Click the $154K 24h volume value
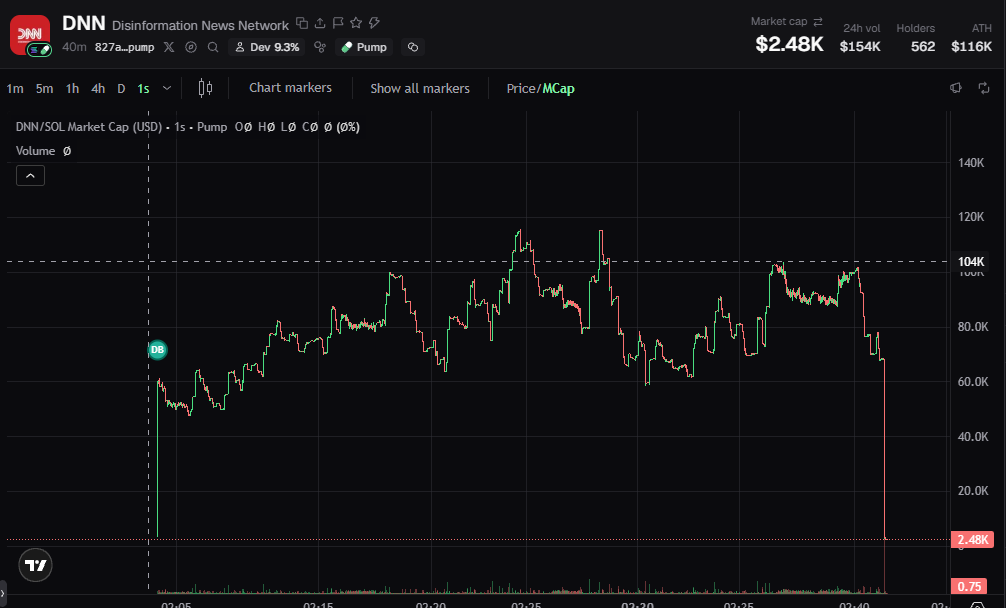This screenshot has height=608, width=1006. tap(860, 46)
